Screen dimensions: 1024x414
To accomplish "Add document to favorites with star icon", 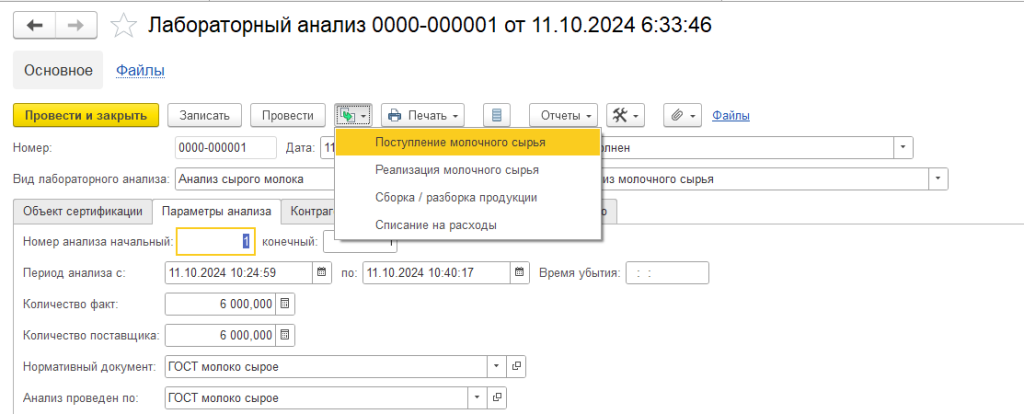I will tap(124, 26).
